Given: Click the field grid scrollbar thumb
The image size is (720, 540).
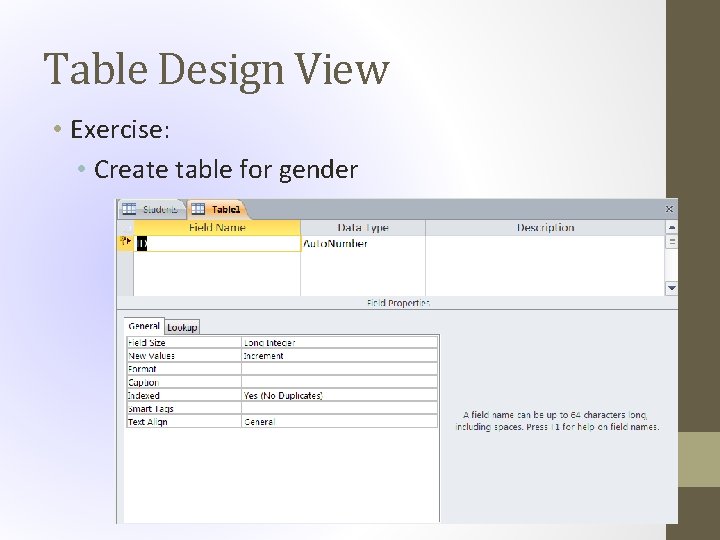Looking at the screenshot, I should (x=671, y=242).
